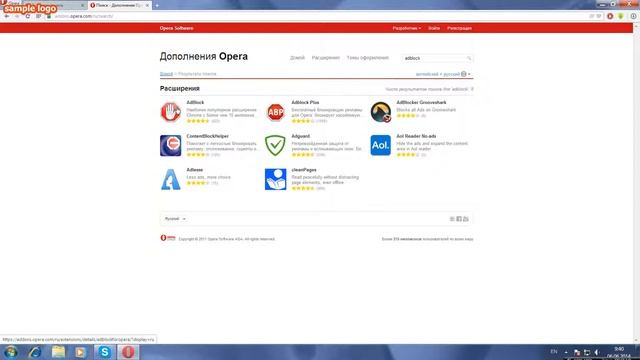Click the Opera Software header link

point(176,28)
